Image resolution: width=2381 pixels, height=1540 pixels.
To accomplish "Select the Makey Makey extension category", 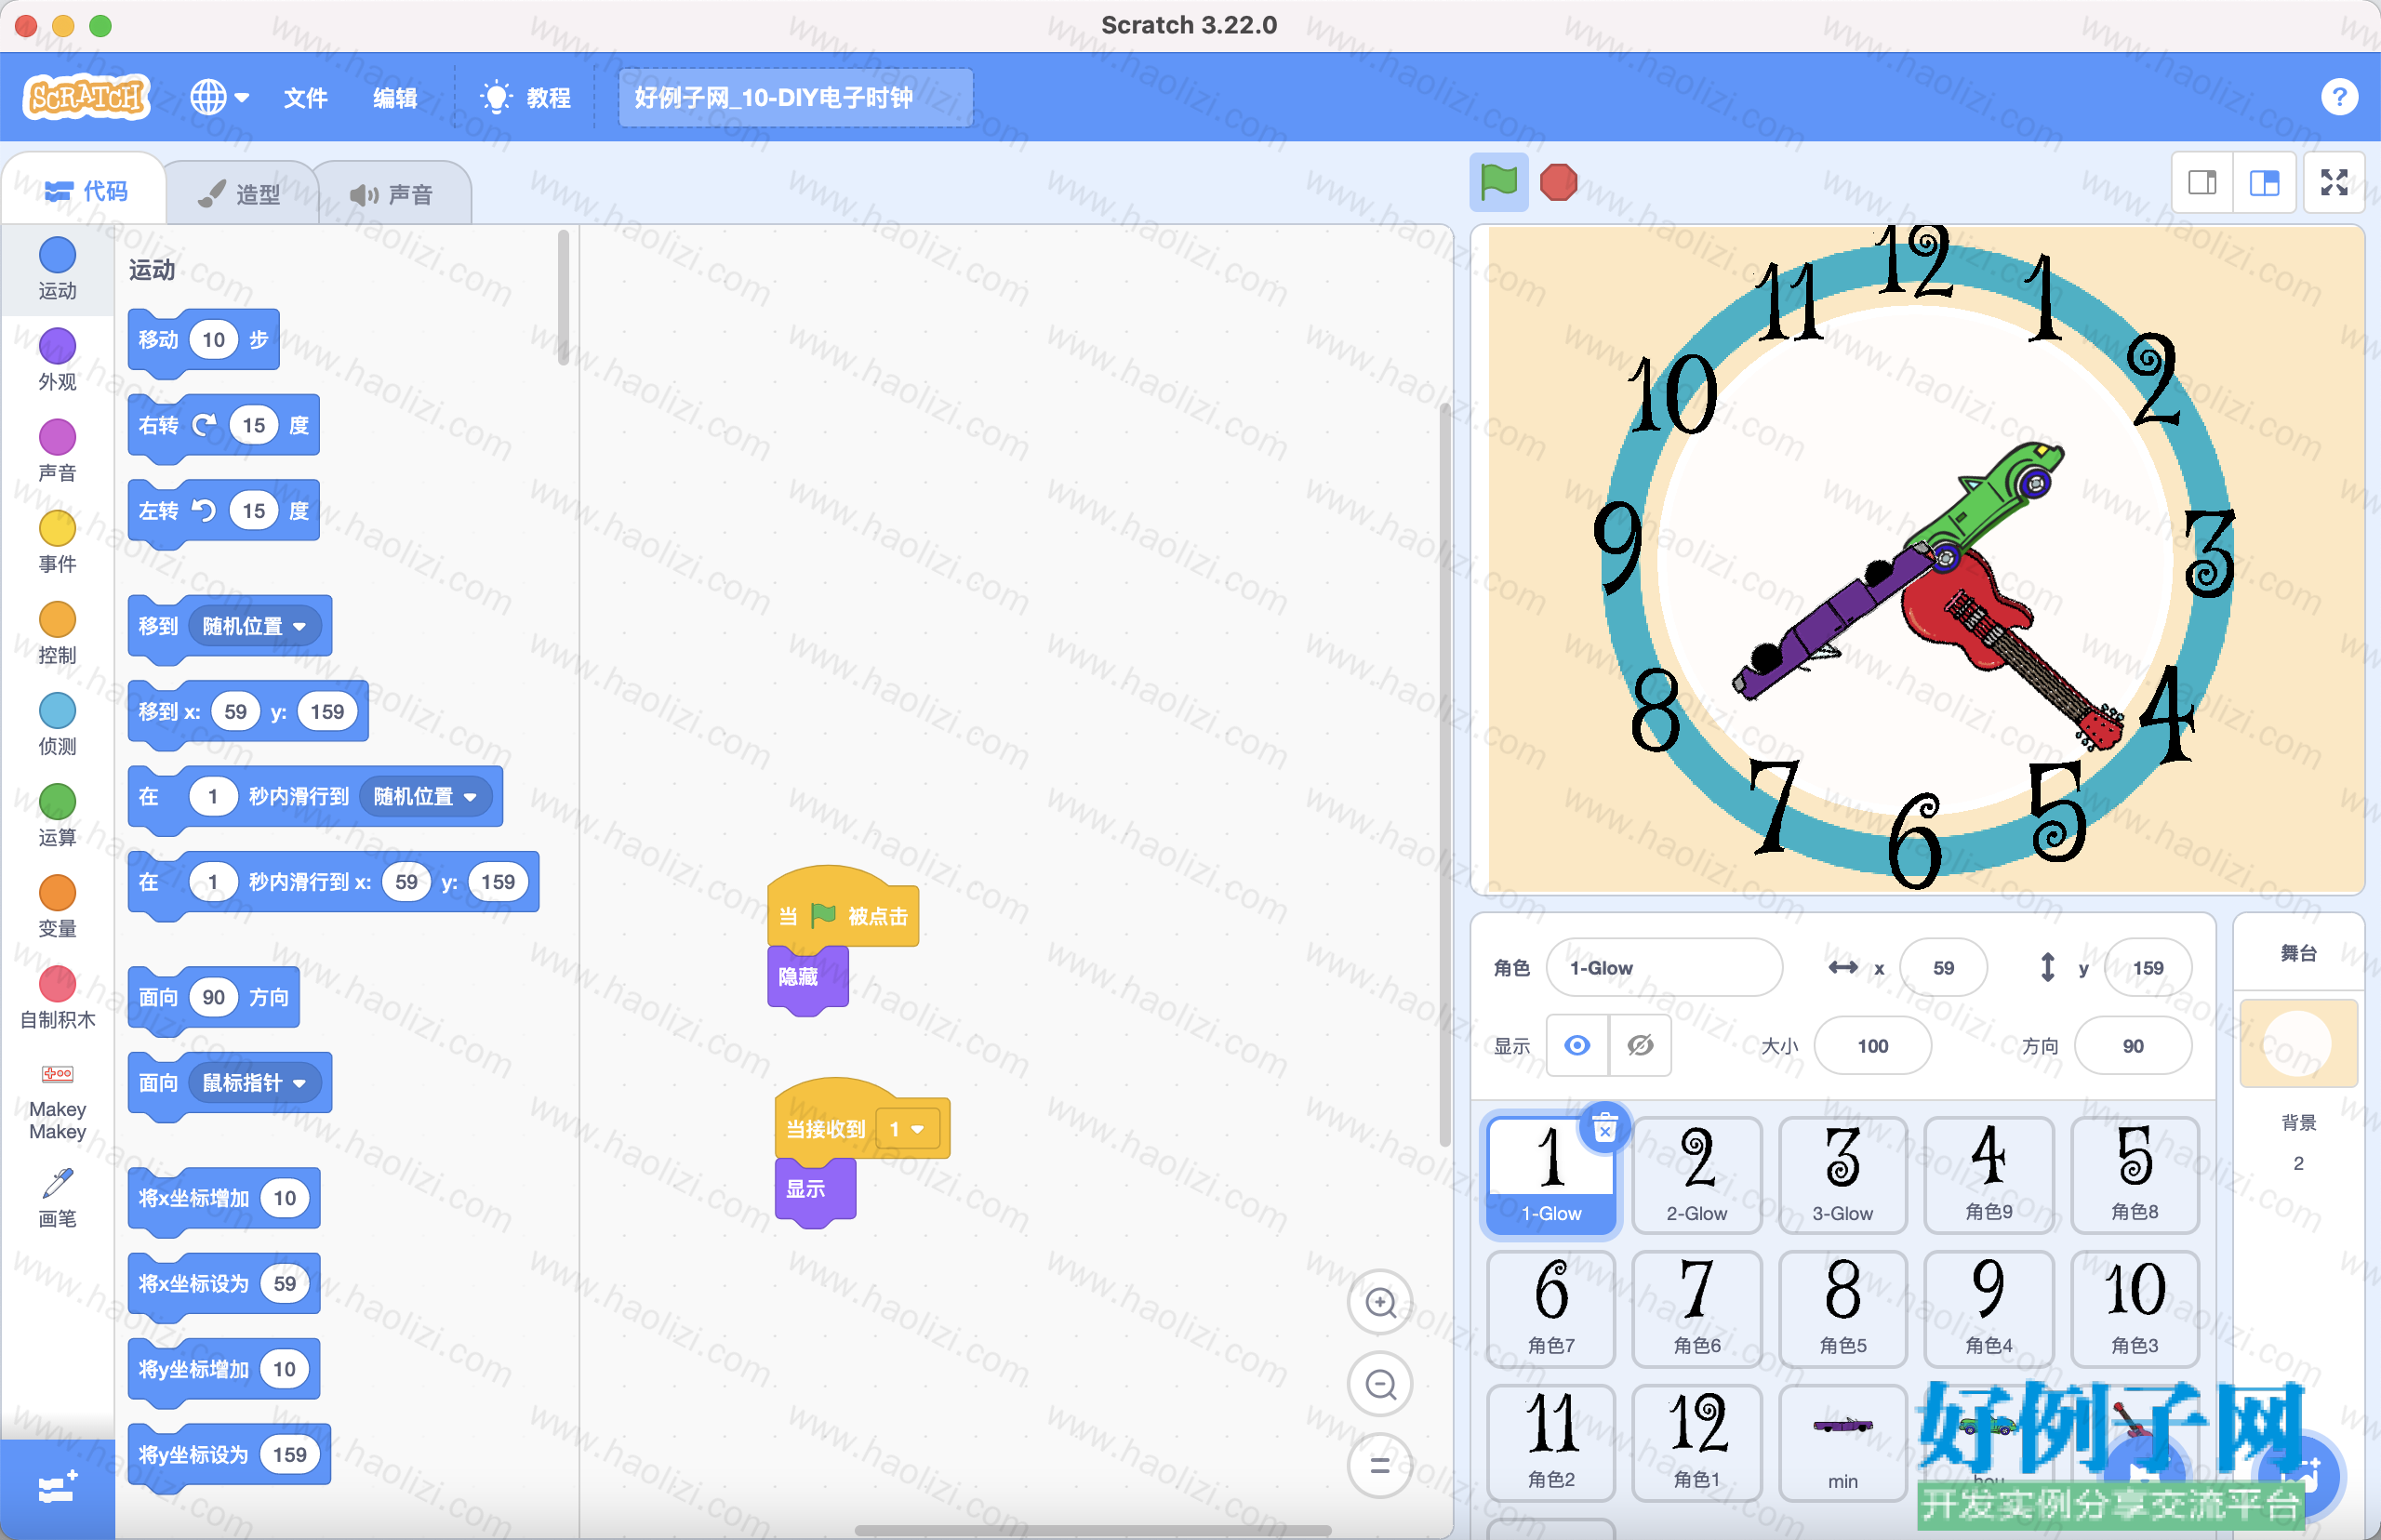I will pyautogui.click(x=57, y=1100).
